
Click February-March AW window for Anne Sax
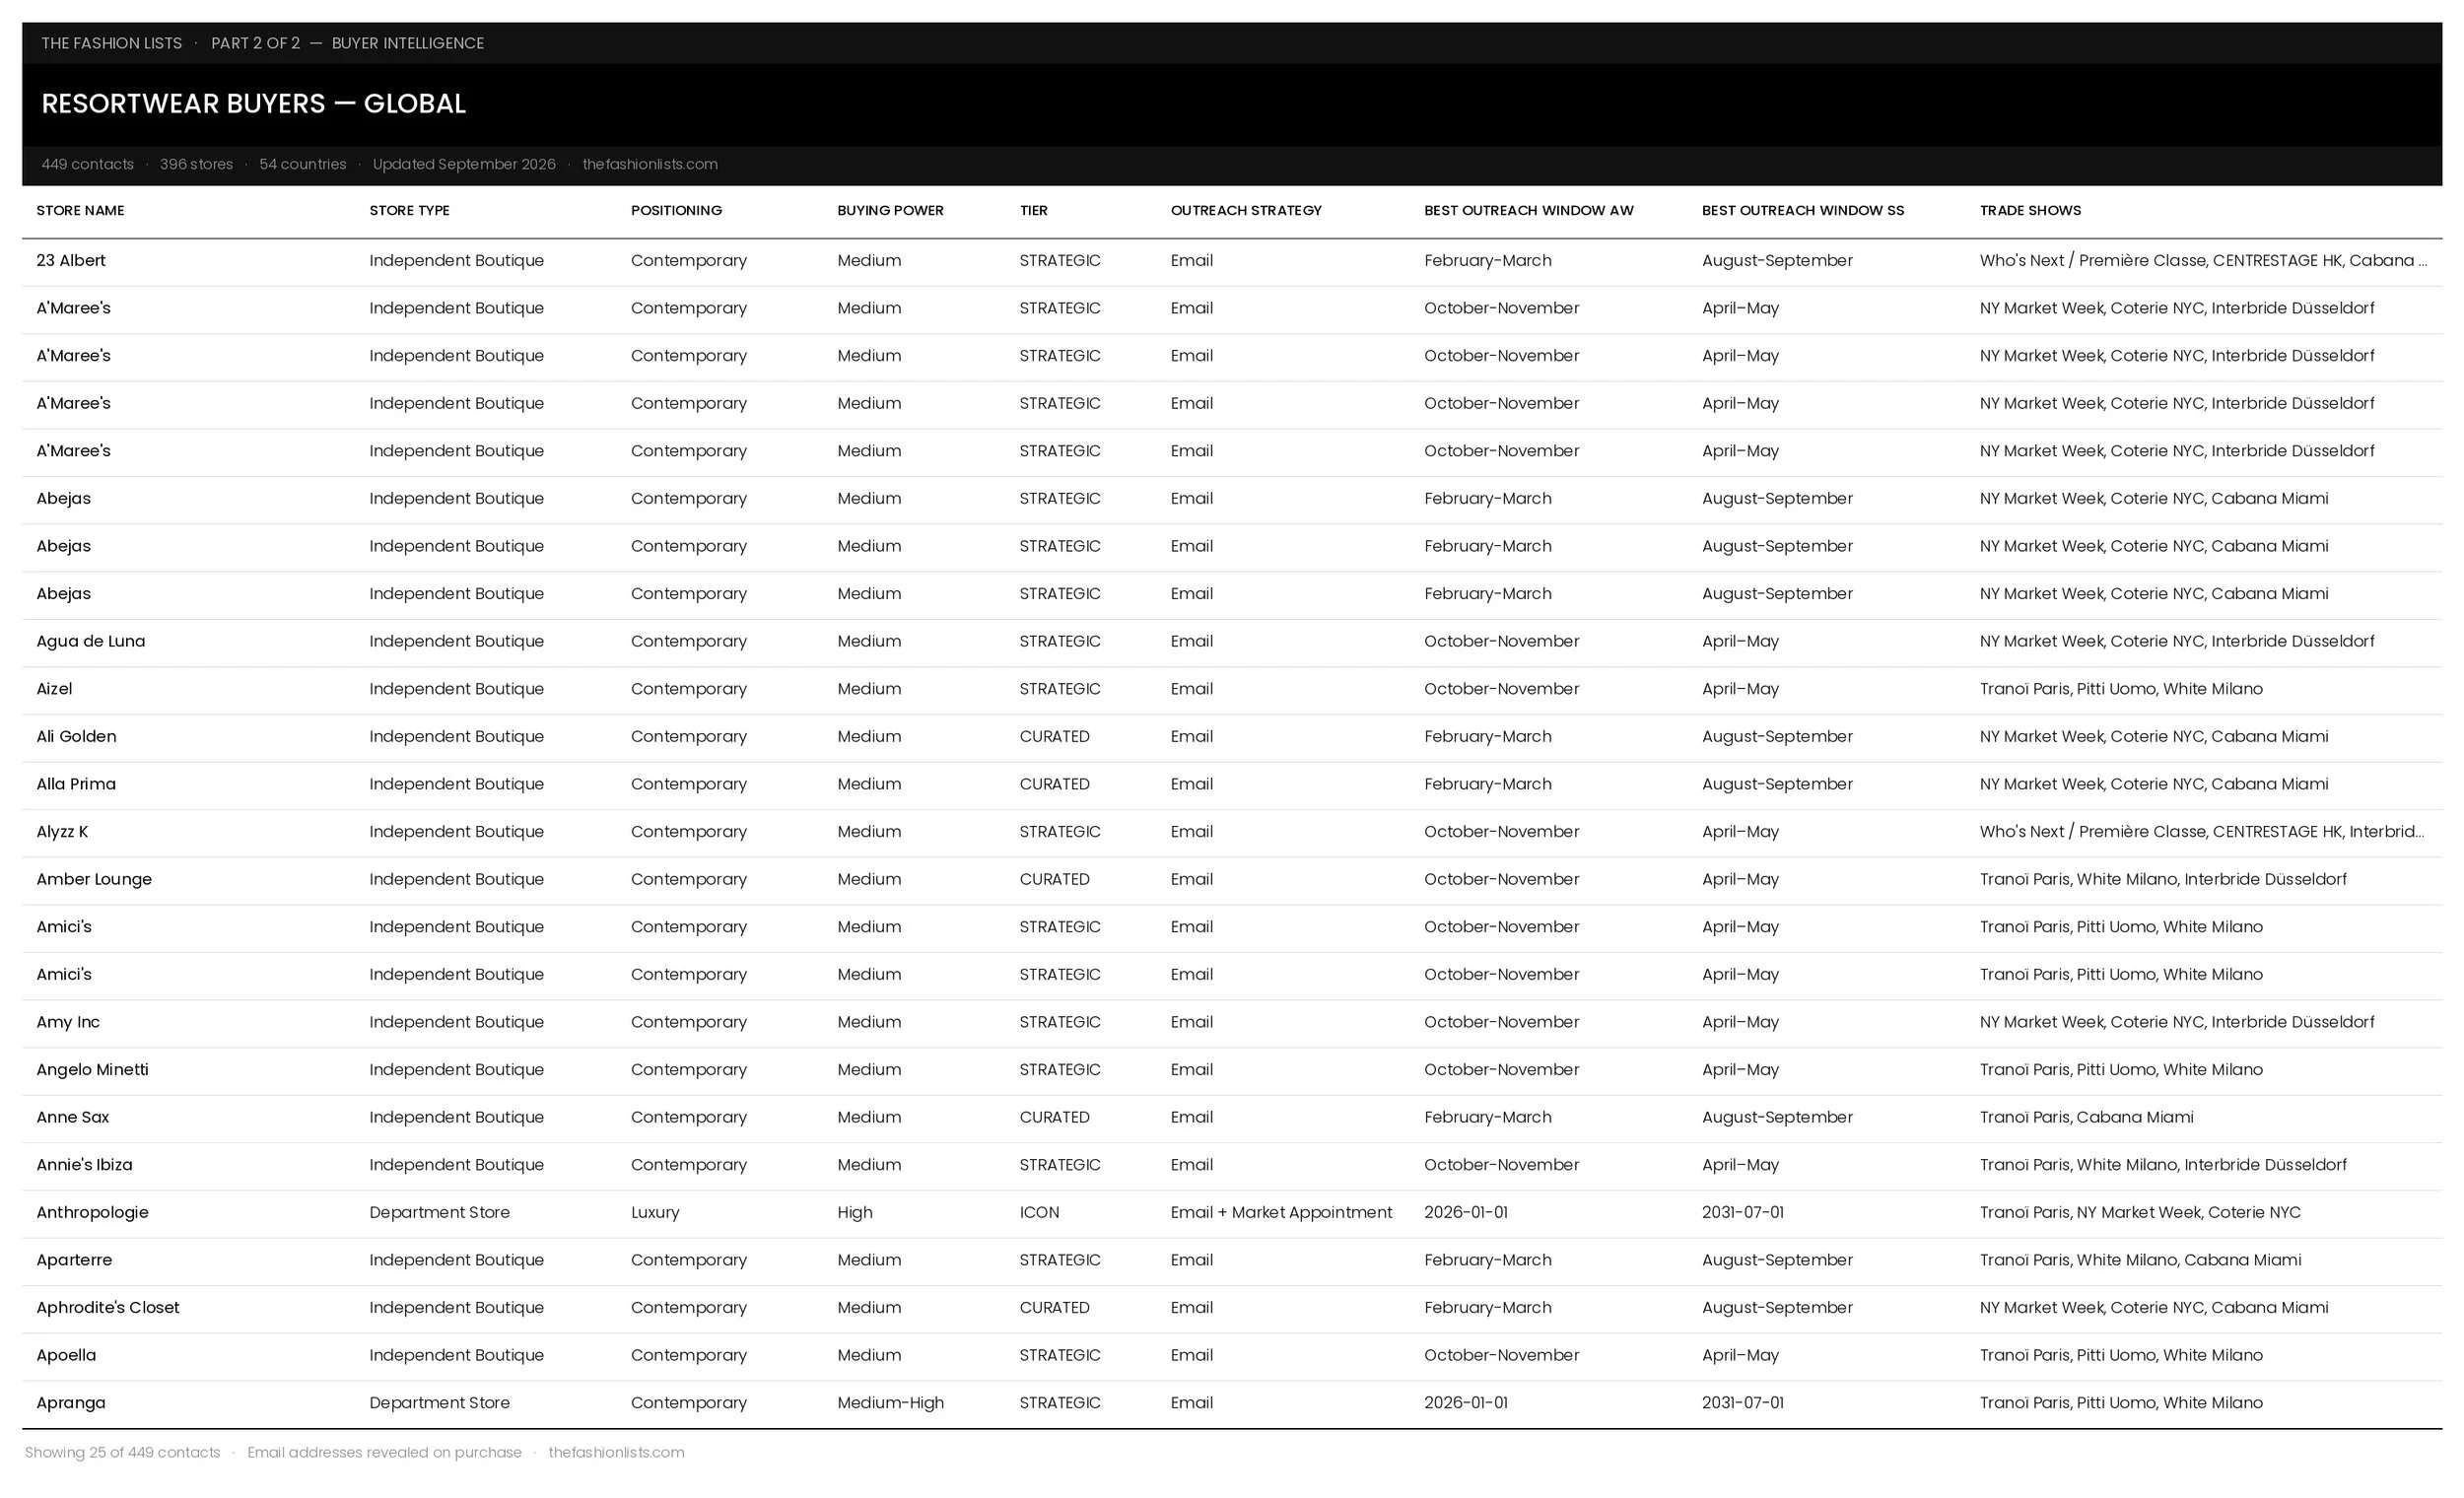point(1488,1117)
